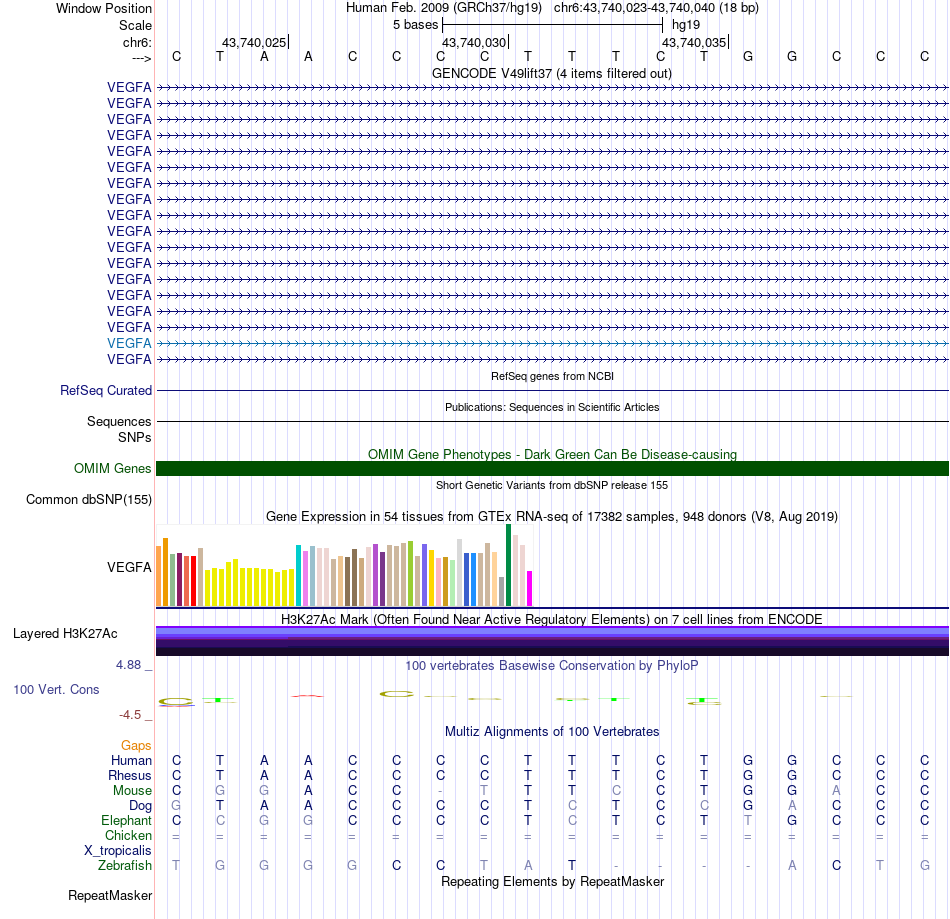Click the VEGFA label beside GTEx chart
Screen dimensions: 950x919
coord(129,568)
